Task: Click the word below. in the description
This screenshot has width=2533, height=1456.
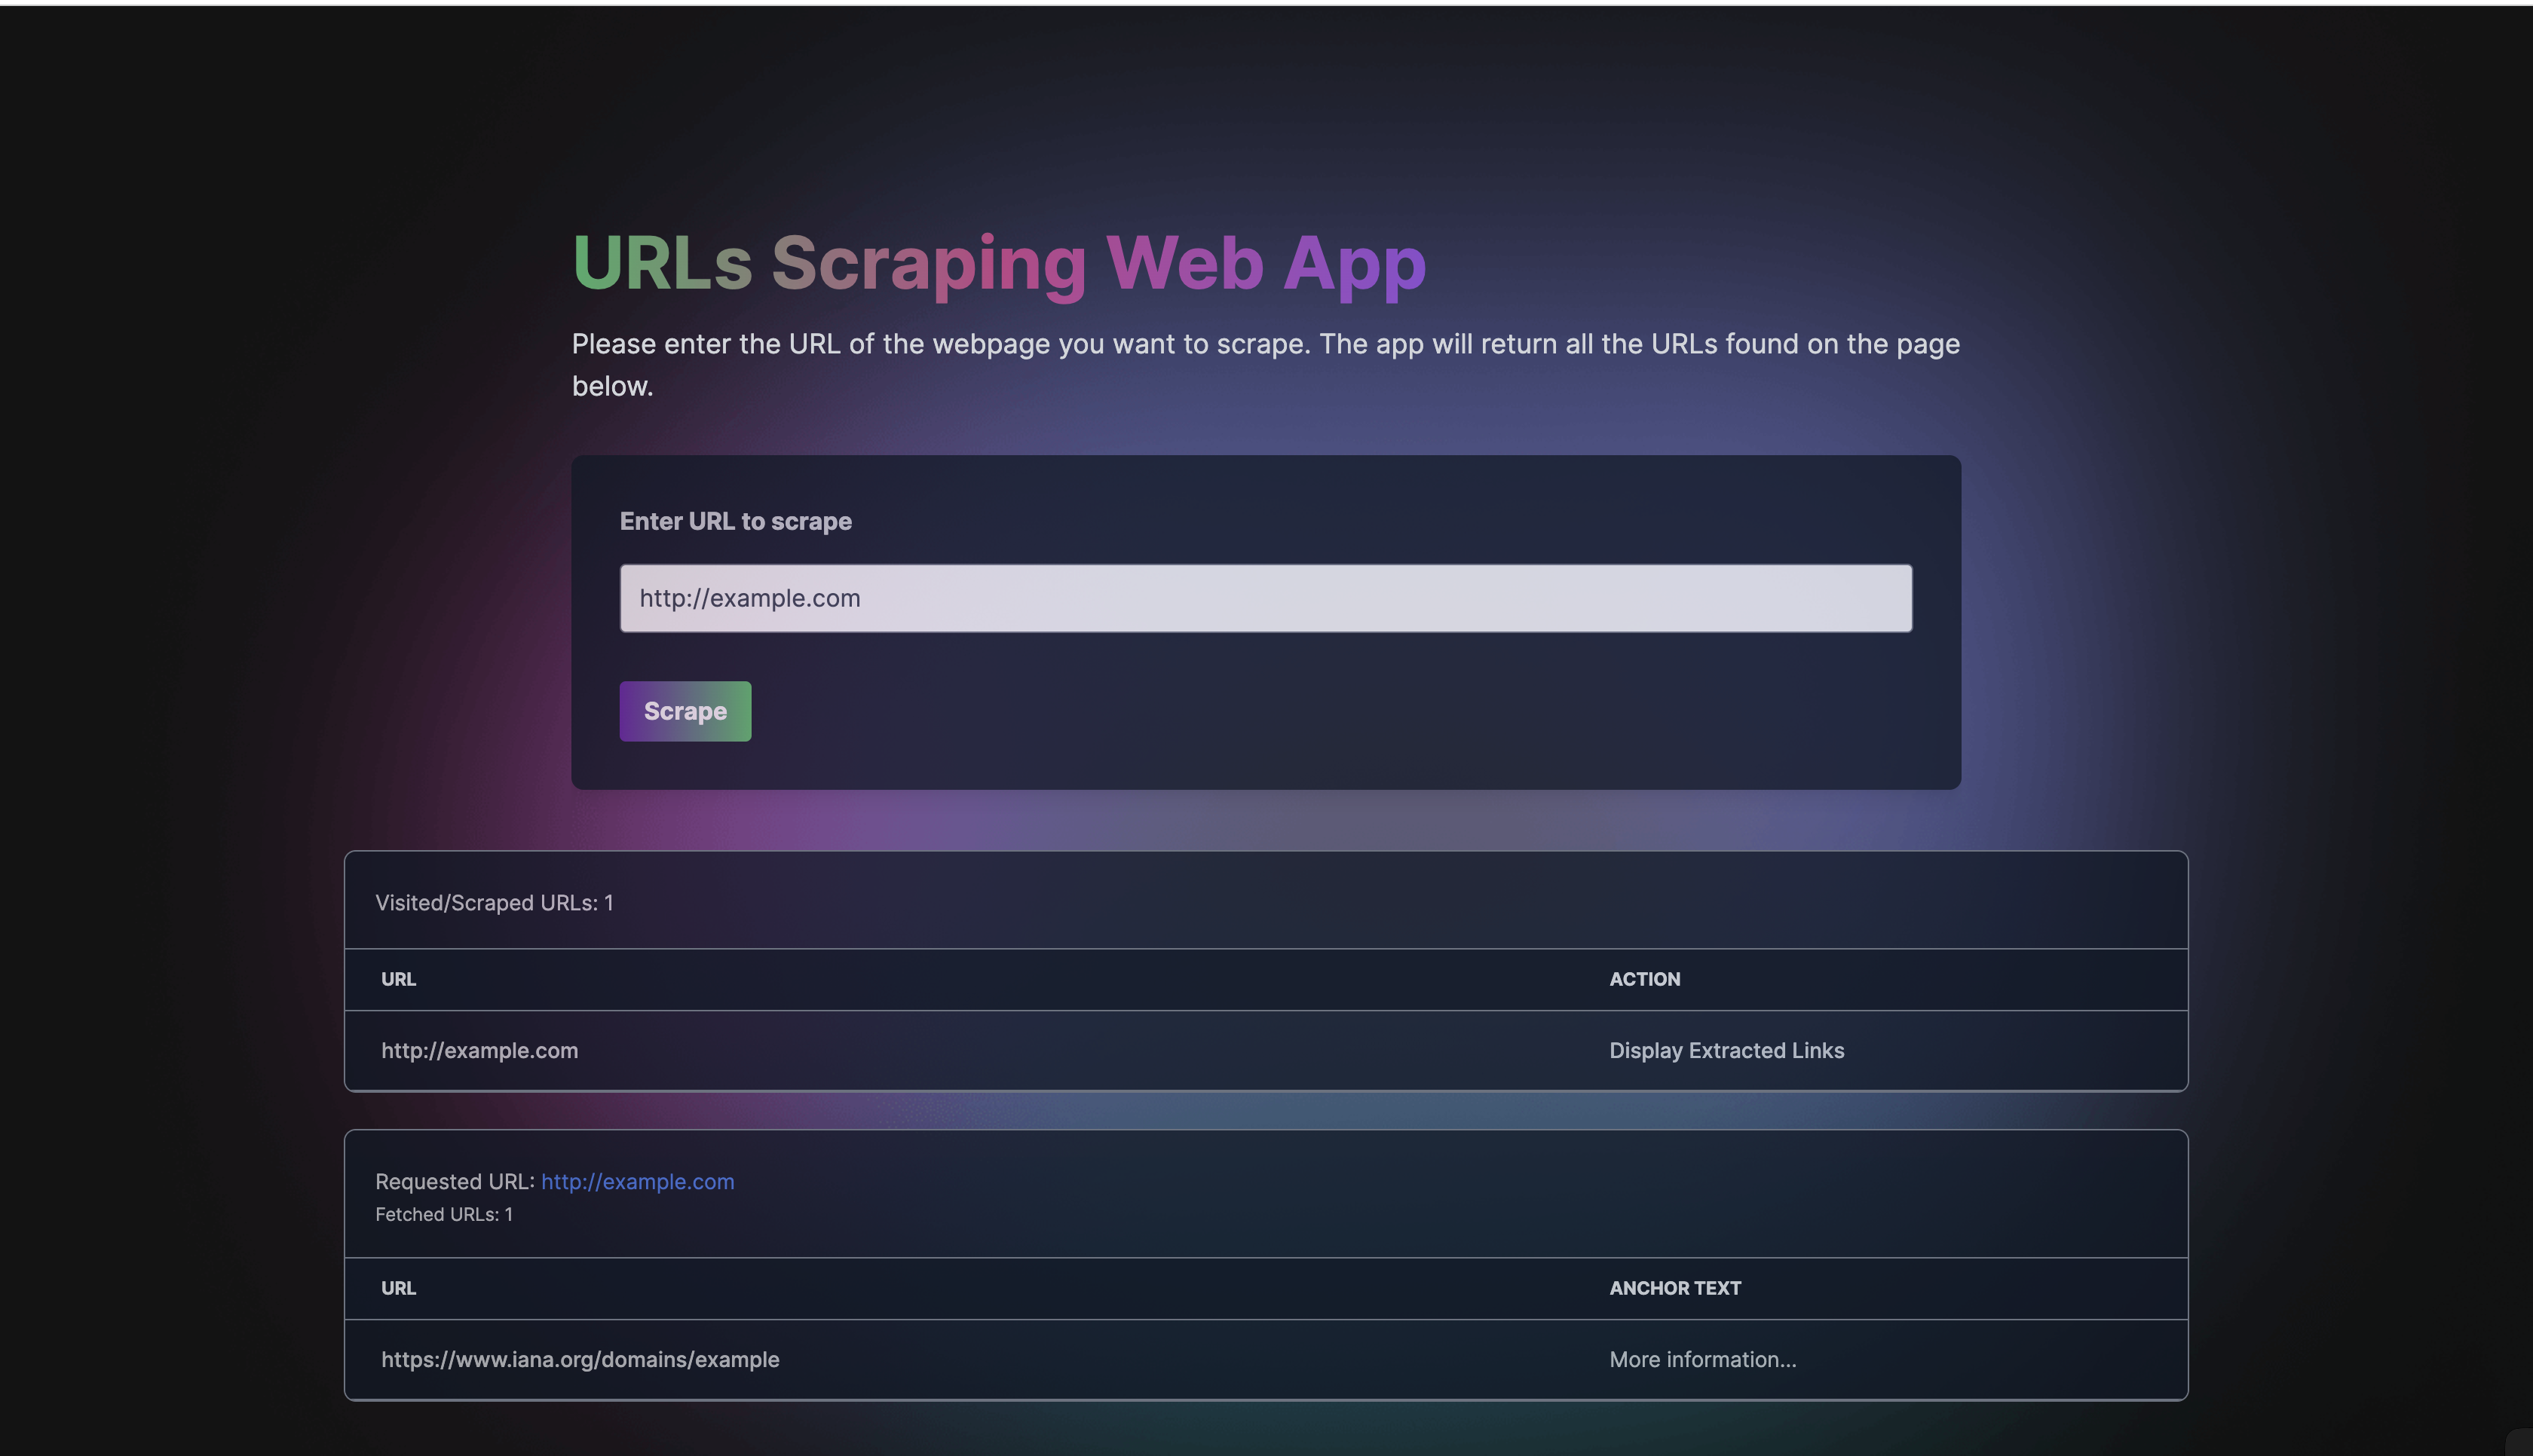Action: [x=612, y=386]
